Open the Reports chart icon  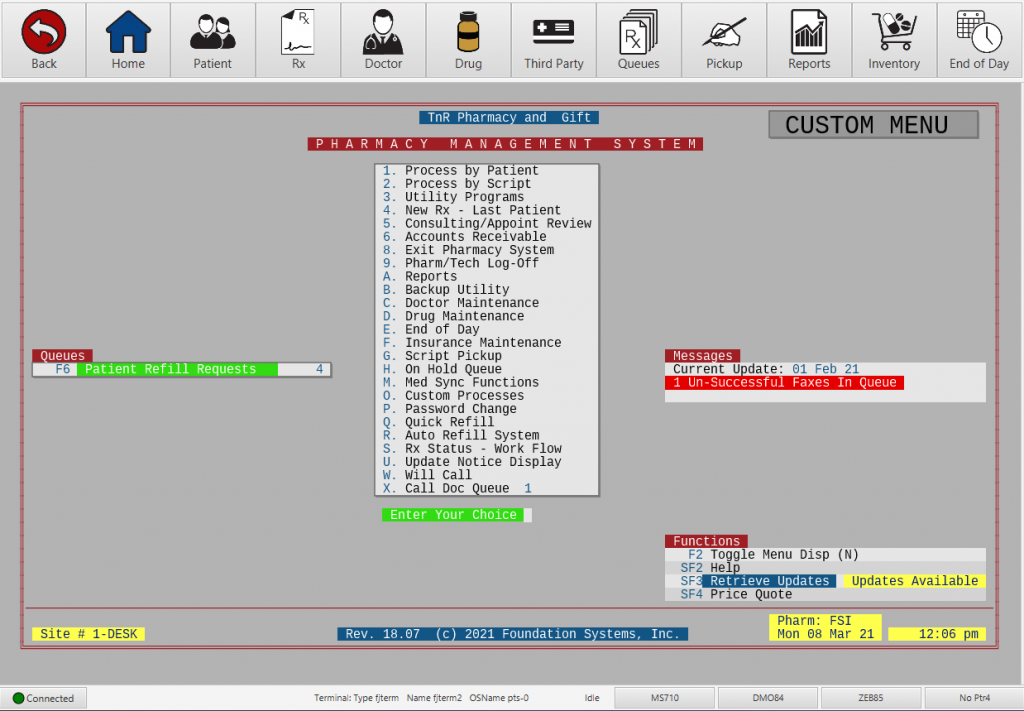click(x=808, y=32)
